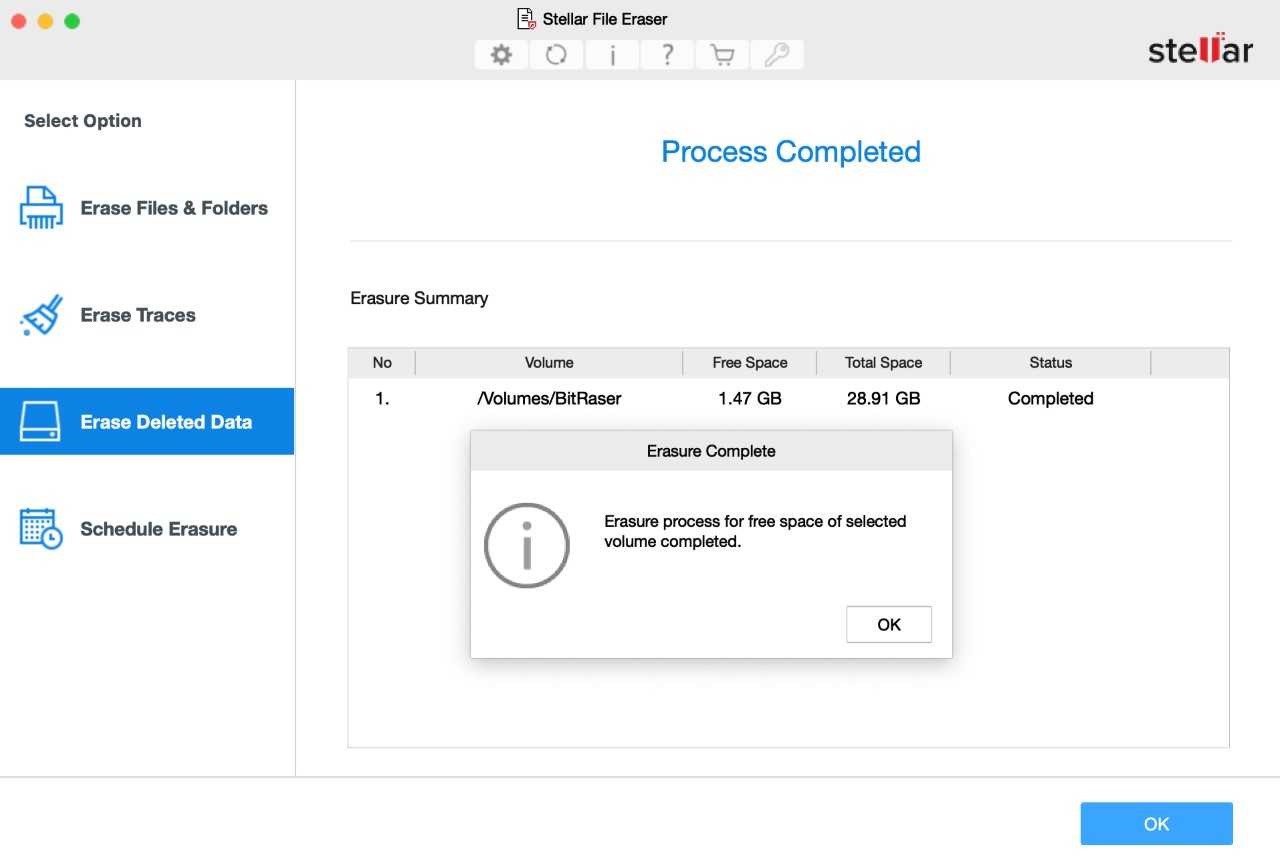Click the shredder icon for Erase Files & Folders

41,208
